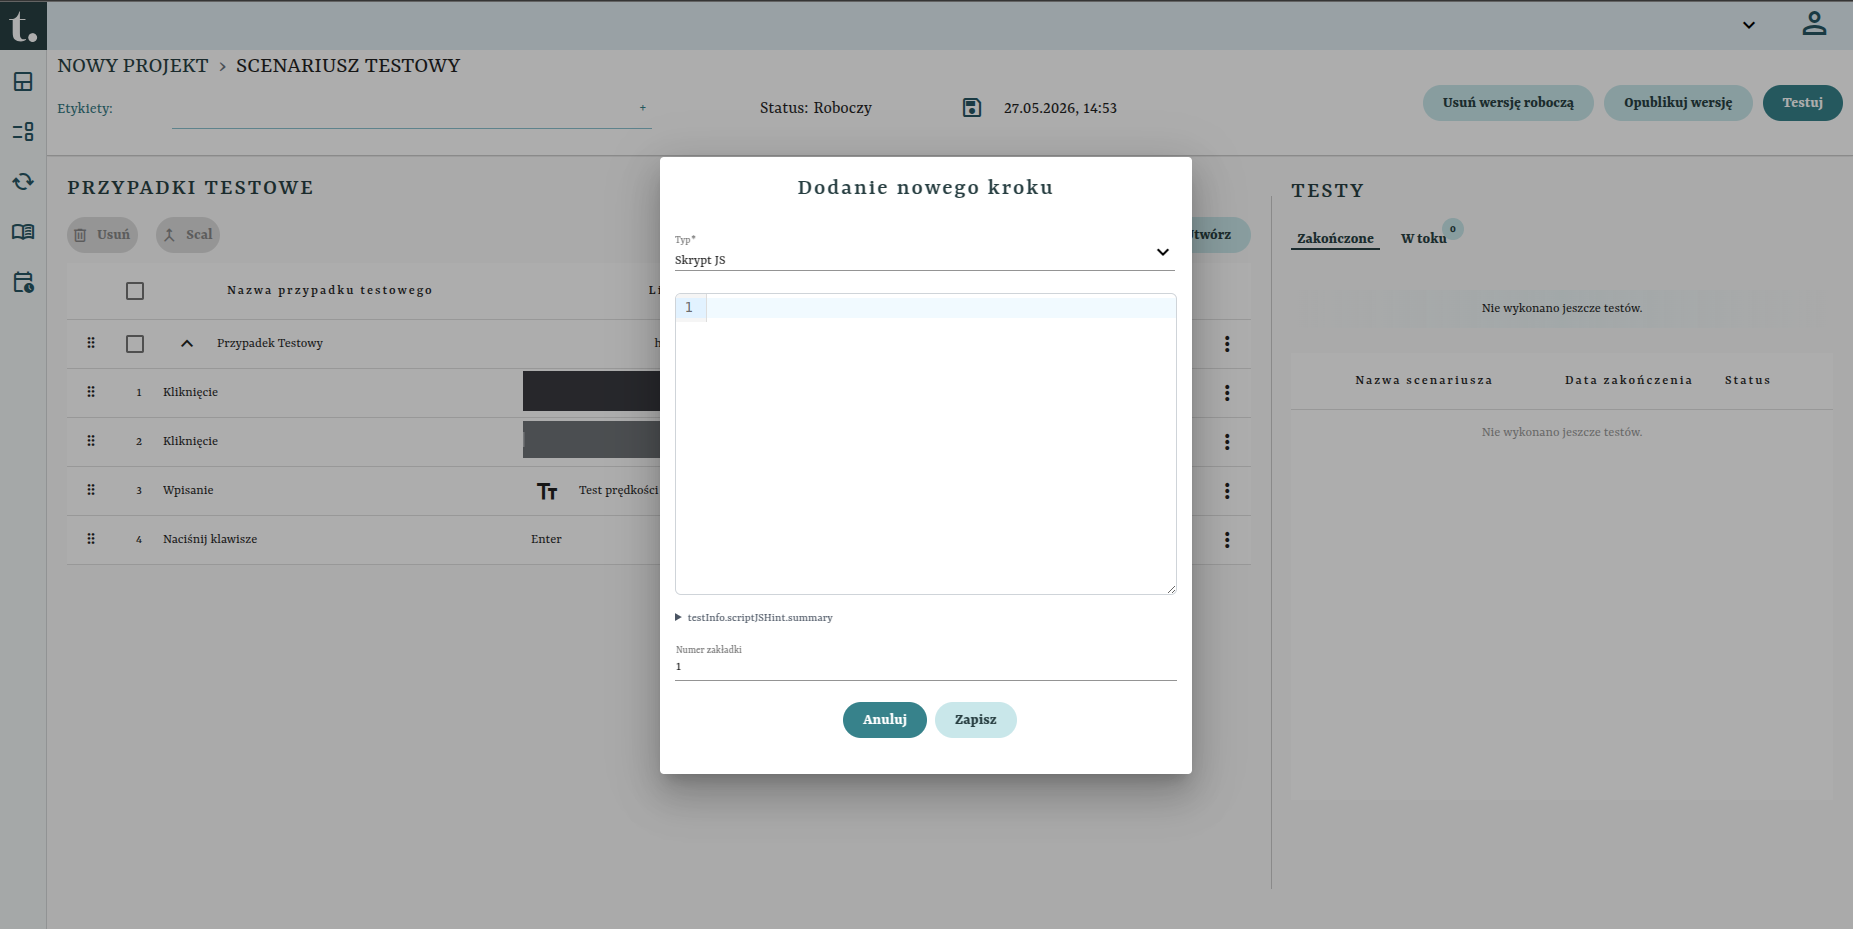This screenshot has width=1853, height=929.
Task: Open the scenario tree sidebar icon
Action: 23,132
